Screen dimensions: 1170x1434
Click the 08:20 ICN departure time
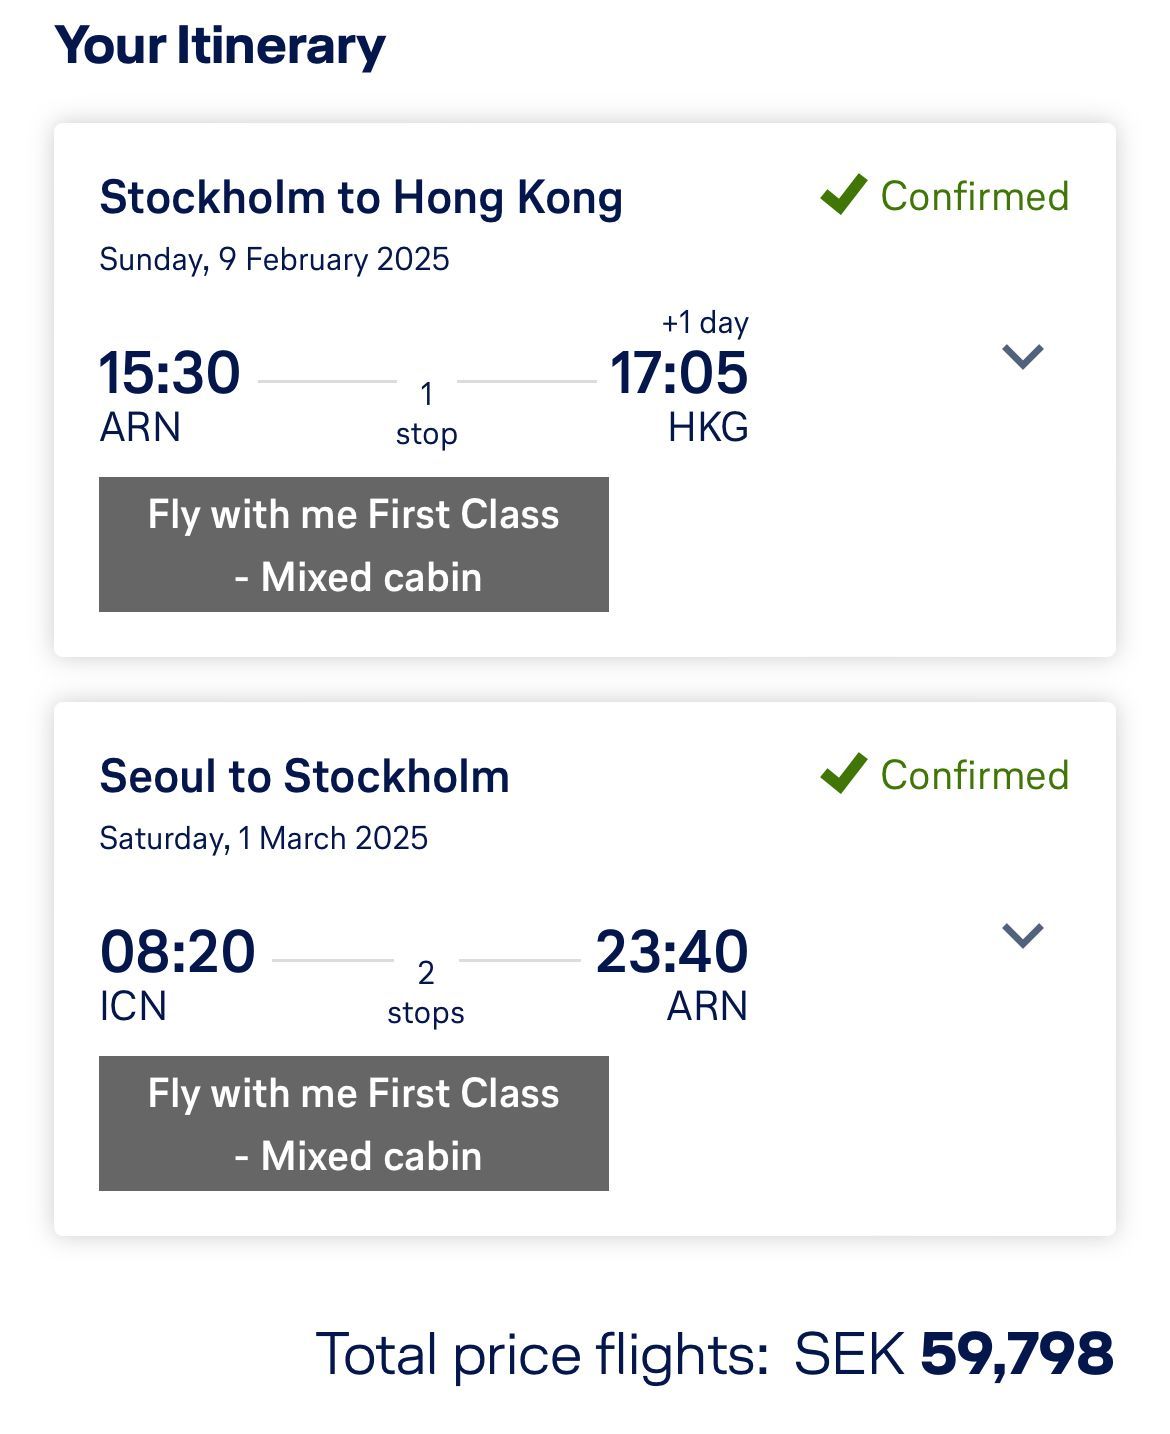pyautogui.click(x=177, y=951)
